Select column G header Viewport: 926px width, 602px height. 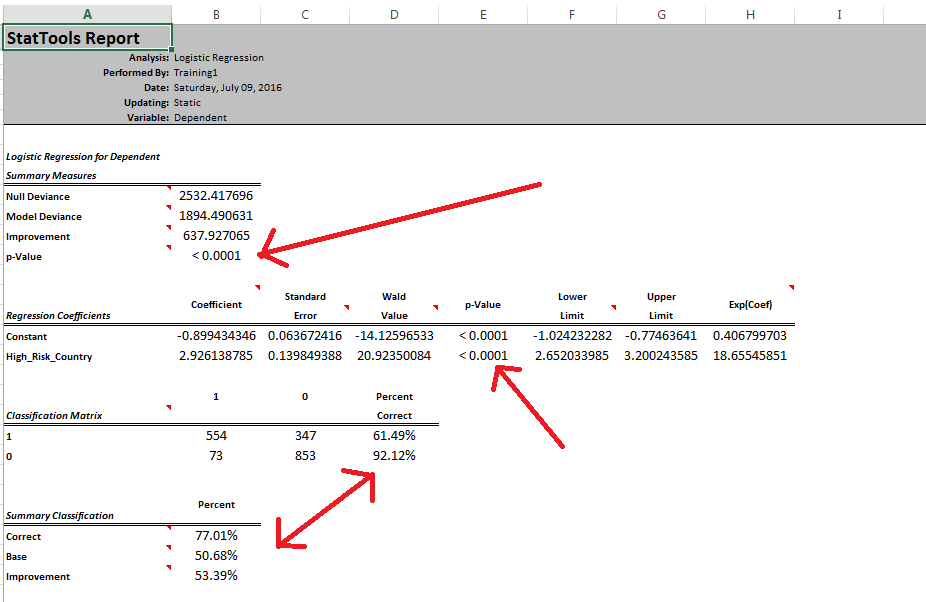[661, 14]
